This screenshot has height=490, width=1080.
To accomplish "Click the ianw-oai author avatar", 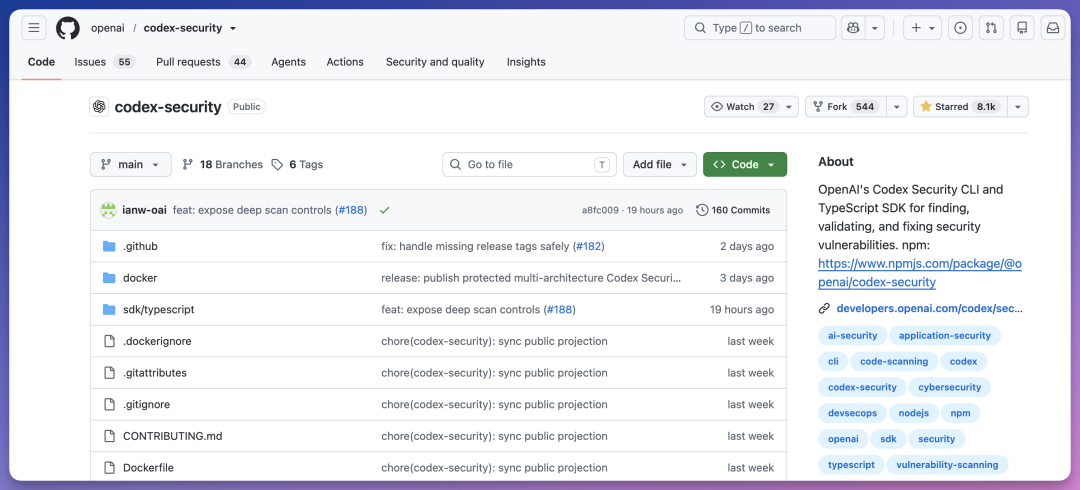I will [108, 210].
